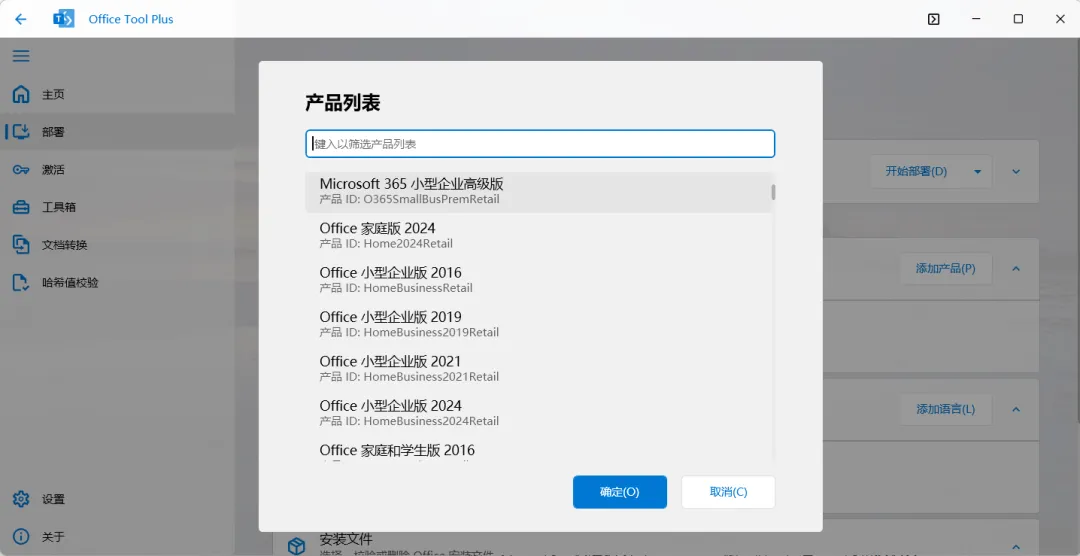The width and height of the screenshot is (1080, 556).
Task: Click the 添加语言(L) button
Action: [946, 409]
